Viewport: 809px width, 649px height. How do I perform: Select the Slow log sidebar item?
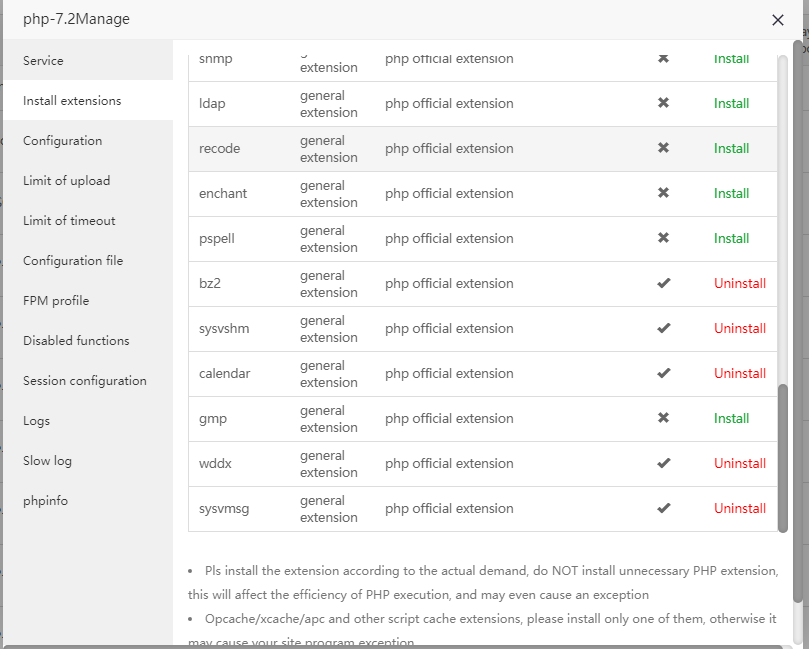(x=47, y=461)
